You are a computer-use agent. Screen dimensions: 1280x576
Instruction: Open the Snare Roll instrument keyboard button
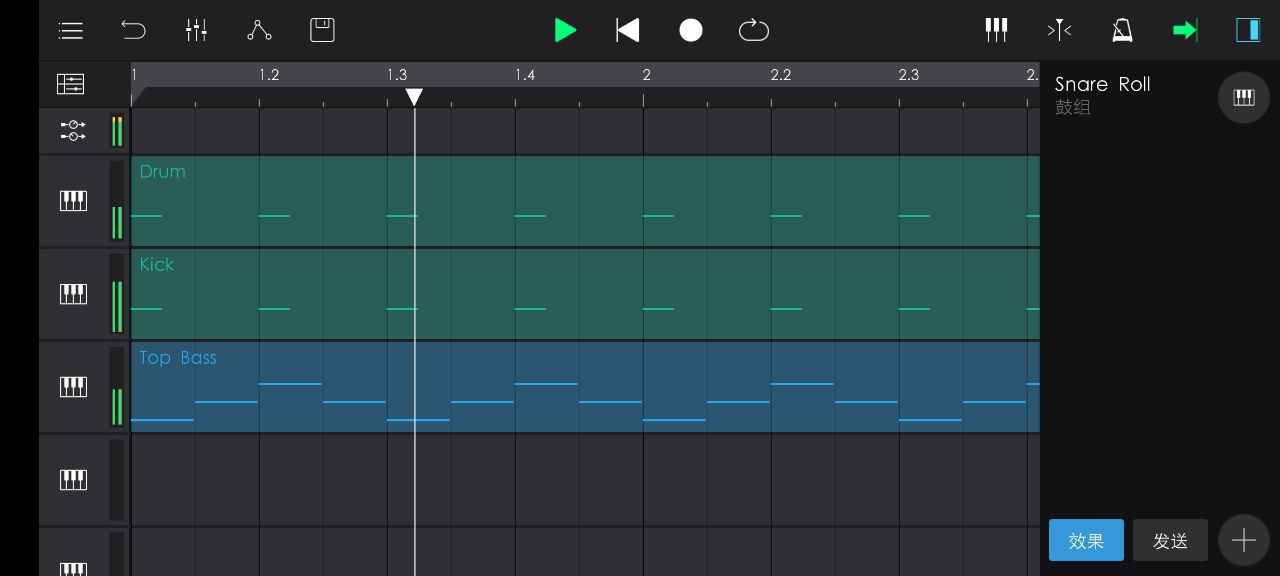point(1244,97)
